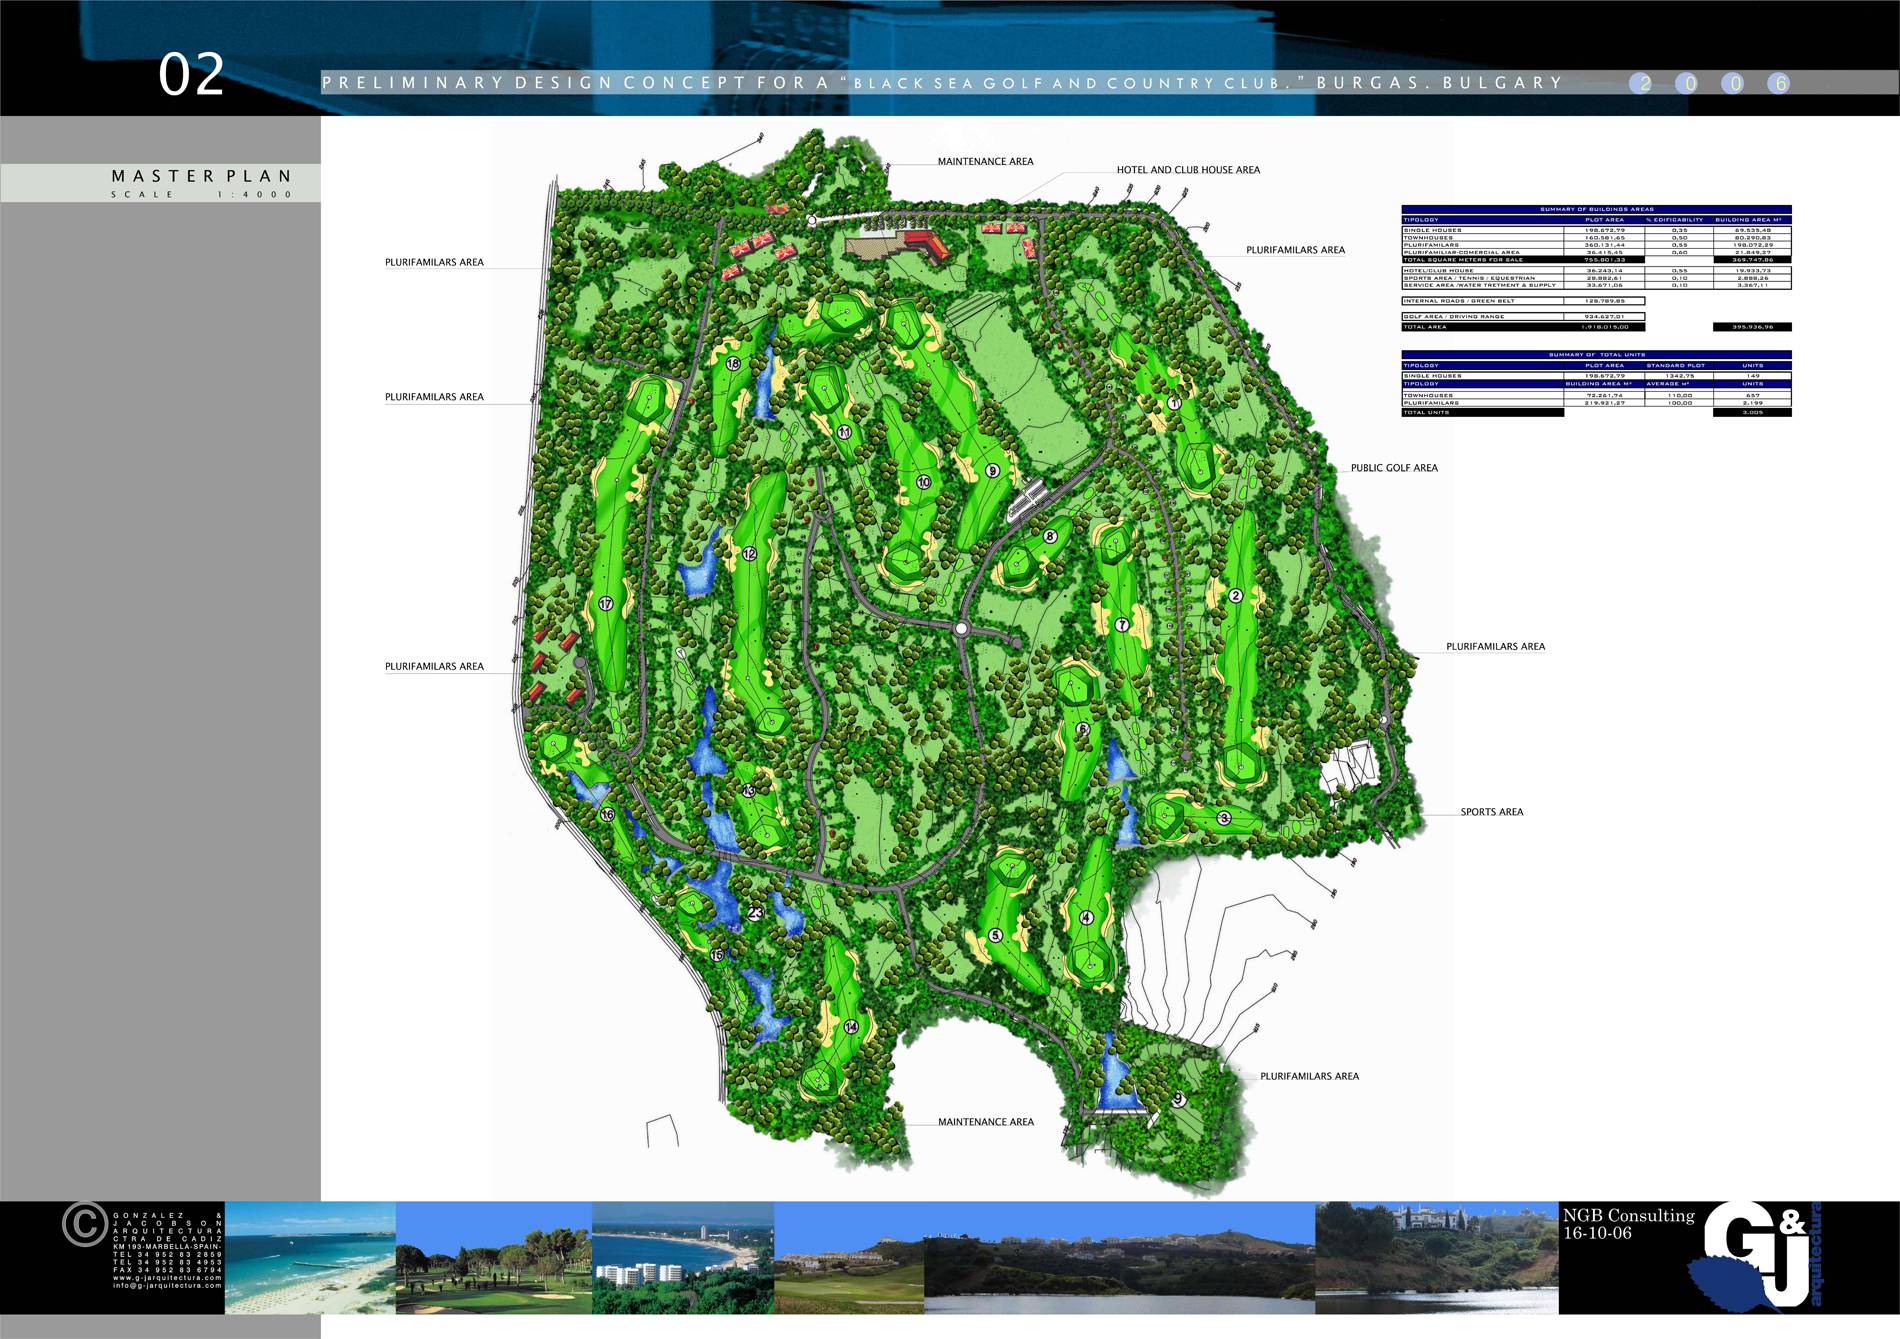Click the circled hole 4 marker

click(1087, 918)
